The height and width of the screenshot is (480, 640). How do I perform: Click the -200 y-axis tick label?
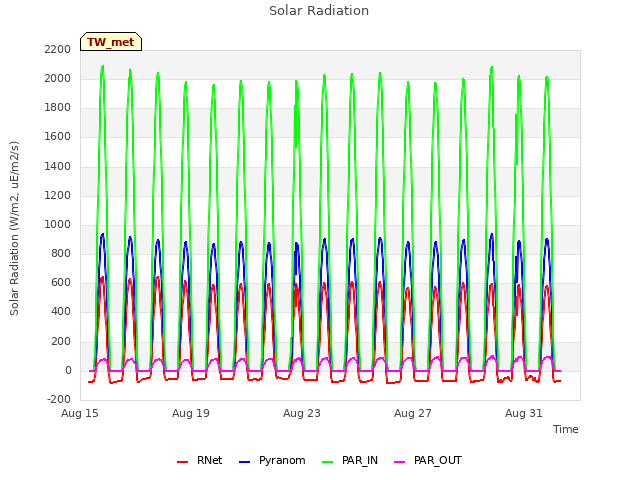59,399
